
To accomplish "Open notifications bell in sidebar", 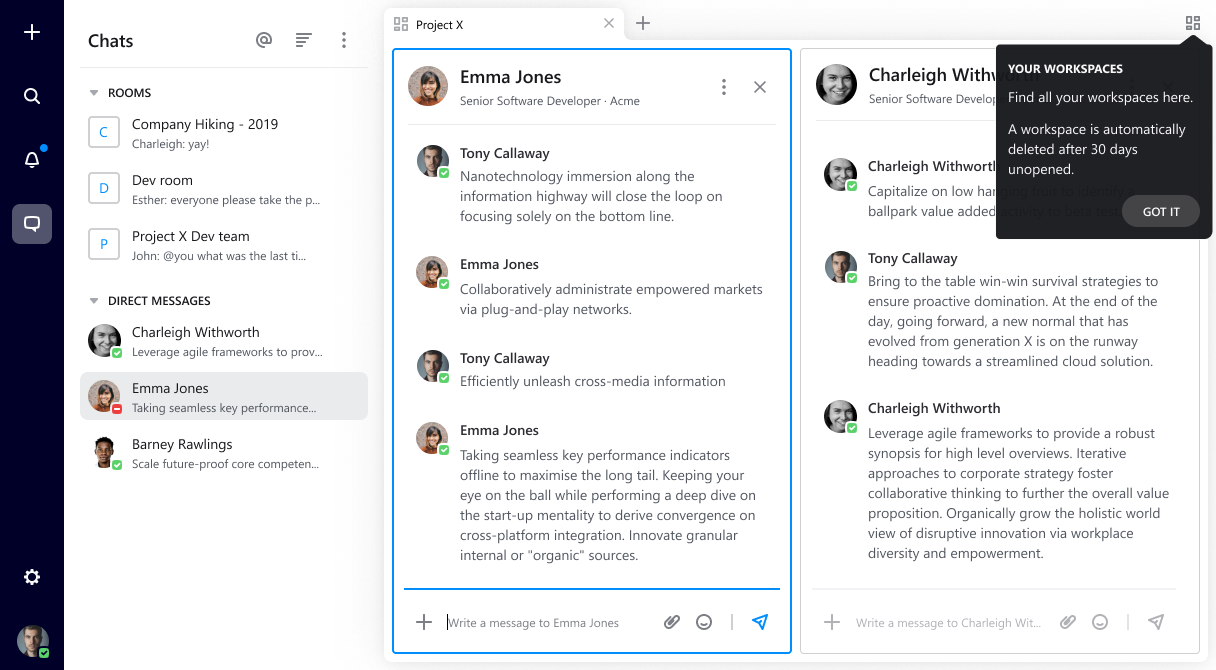I will point(32,160).
